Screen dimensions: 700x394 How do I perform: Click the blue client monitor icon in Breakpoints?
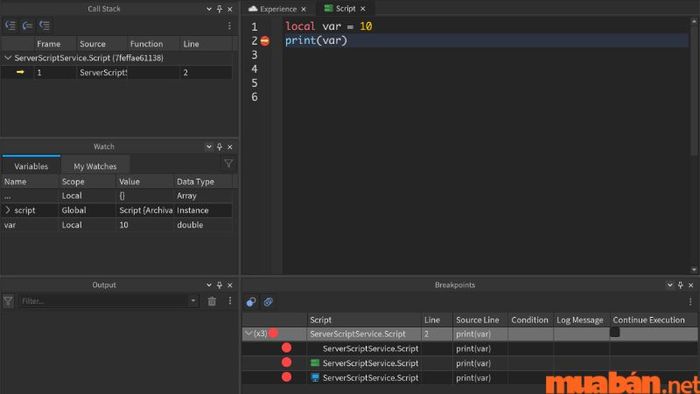(x=315, y=377)
